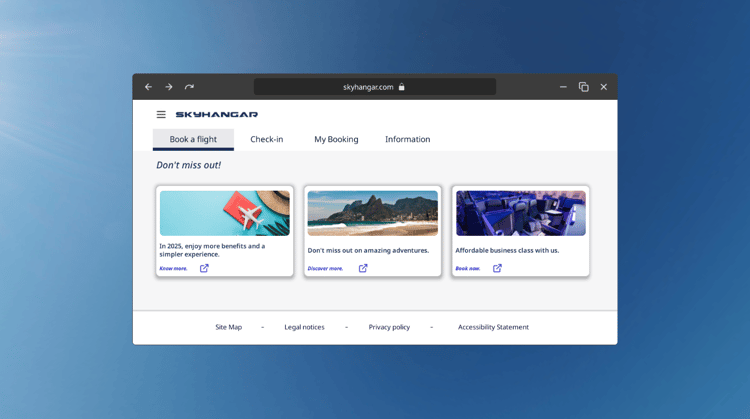
Task: Open the Privacy policy footer link
Action: pyautogui.click(x=389, y=327)
